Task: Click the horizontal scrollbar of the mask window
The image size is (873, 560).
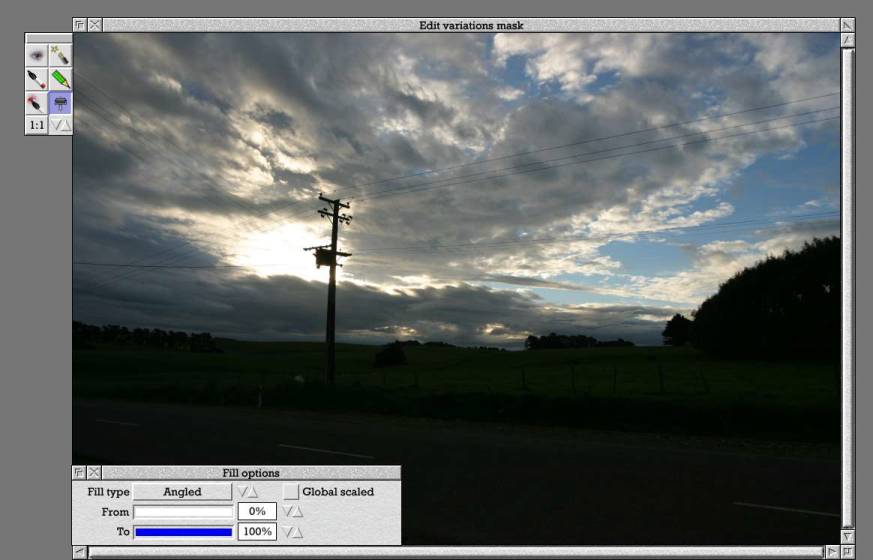Action: 456,552
